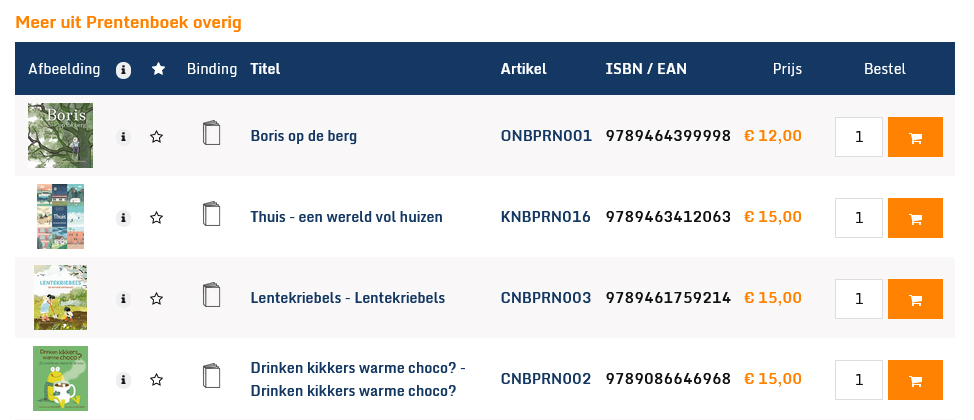The width and height of the screenshot is (974, 420).
Task: Favorite Boris op de berg with star
Action: pyautogui.click(x=157, y=137)
